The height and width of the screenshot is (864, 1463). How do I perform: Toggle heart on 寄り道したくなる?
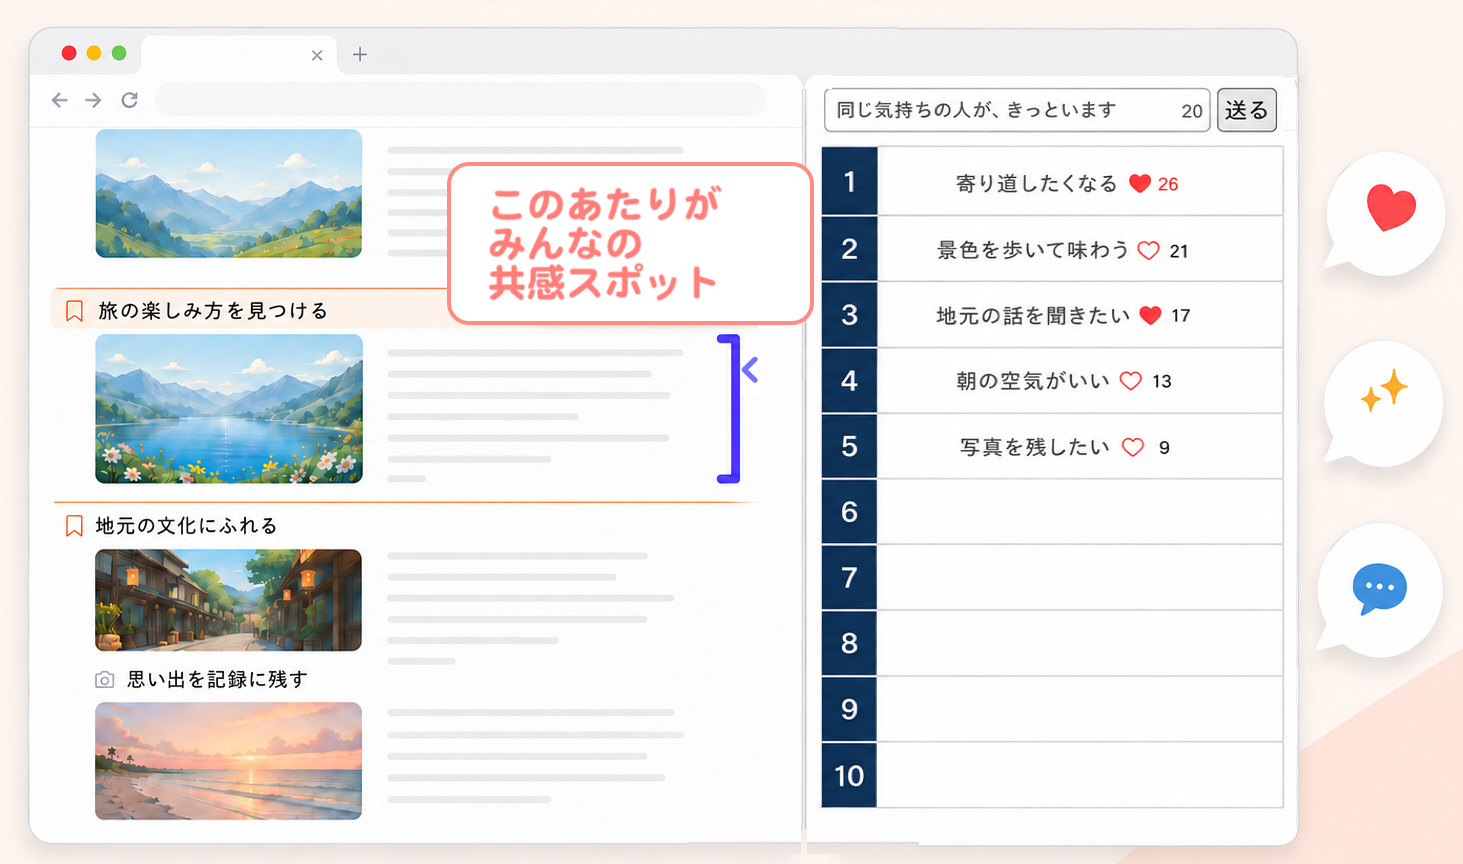point(1139,184)
